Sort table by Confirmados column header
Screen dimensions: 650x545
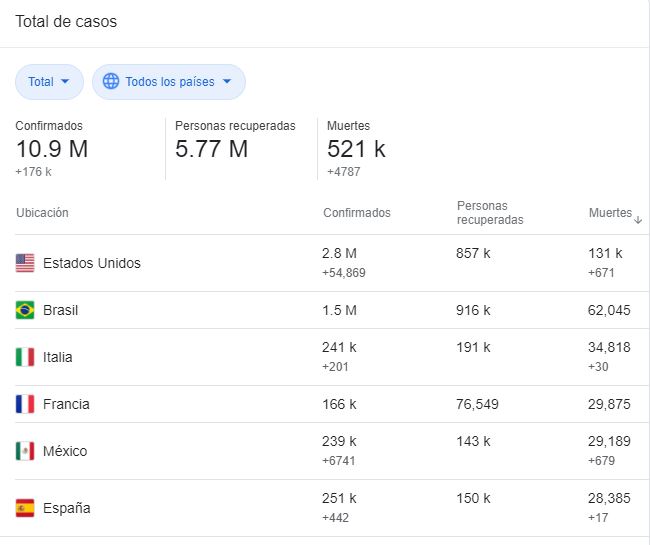[x=356, y=213]
